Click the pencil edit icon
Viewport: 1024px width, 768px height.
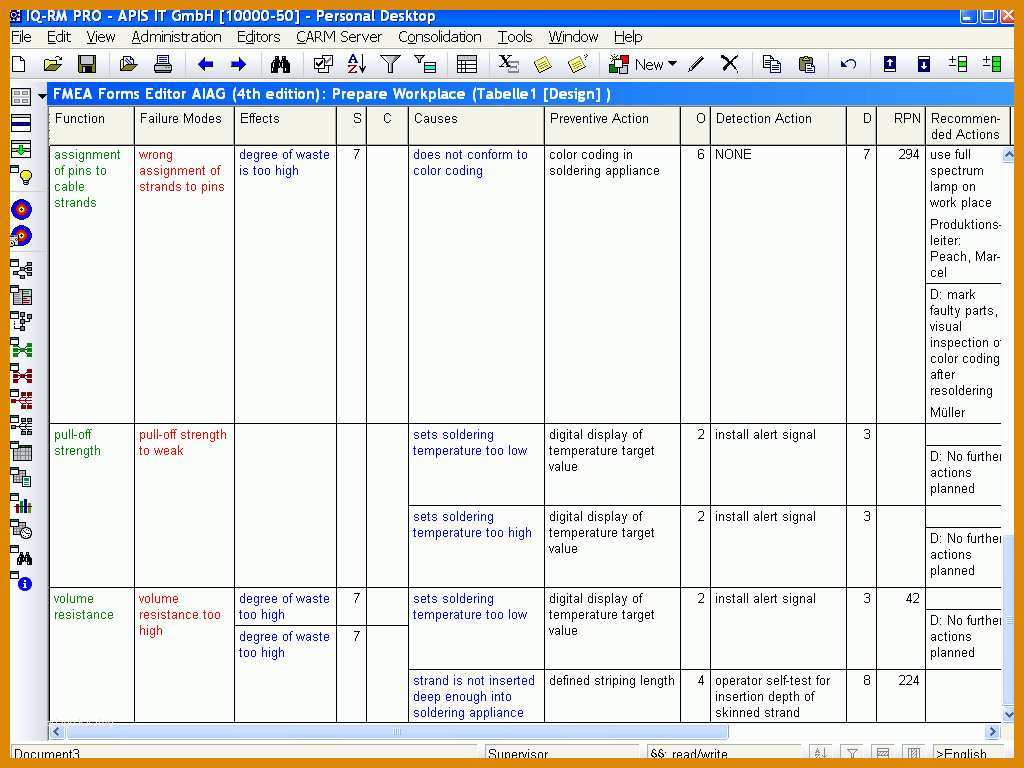[696, 64]
